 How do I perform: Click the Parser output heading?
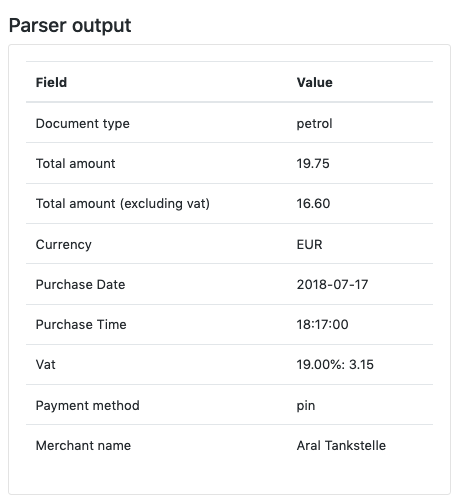pos(70,26)
